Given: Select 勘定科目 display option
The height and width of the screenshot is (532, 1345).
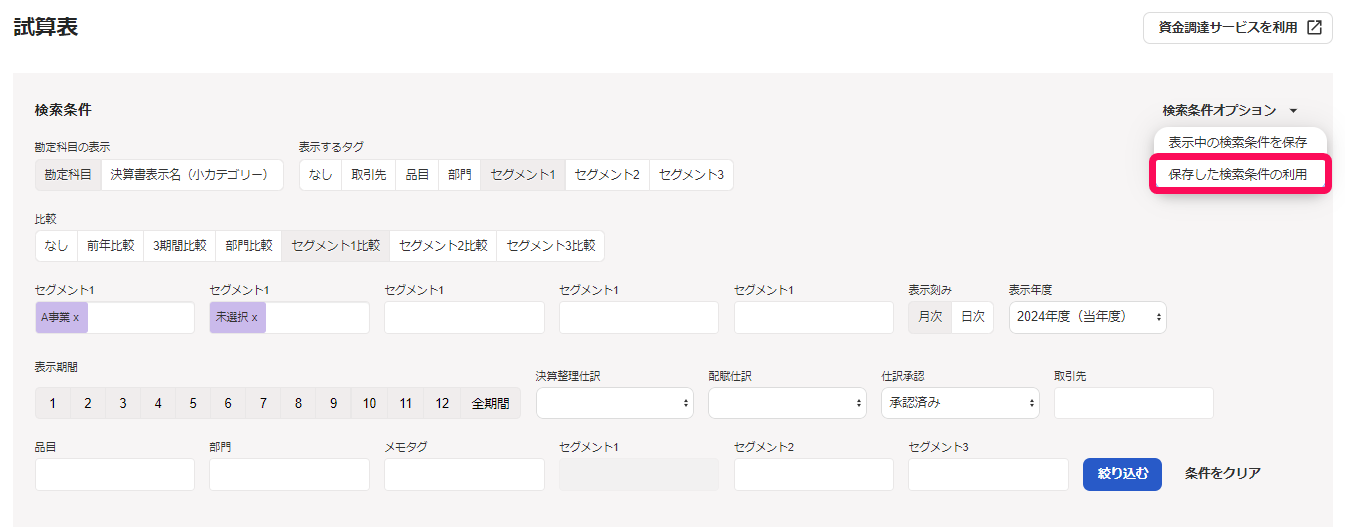Looking at the screenshot, I should 68,175.
